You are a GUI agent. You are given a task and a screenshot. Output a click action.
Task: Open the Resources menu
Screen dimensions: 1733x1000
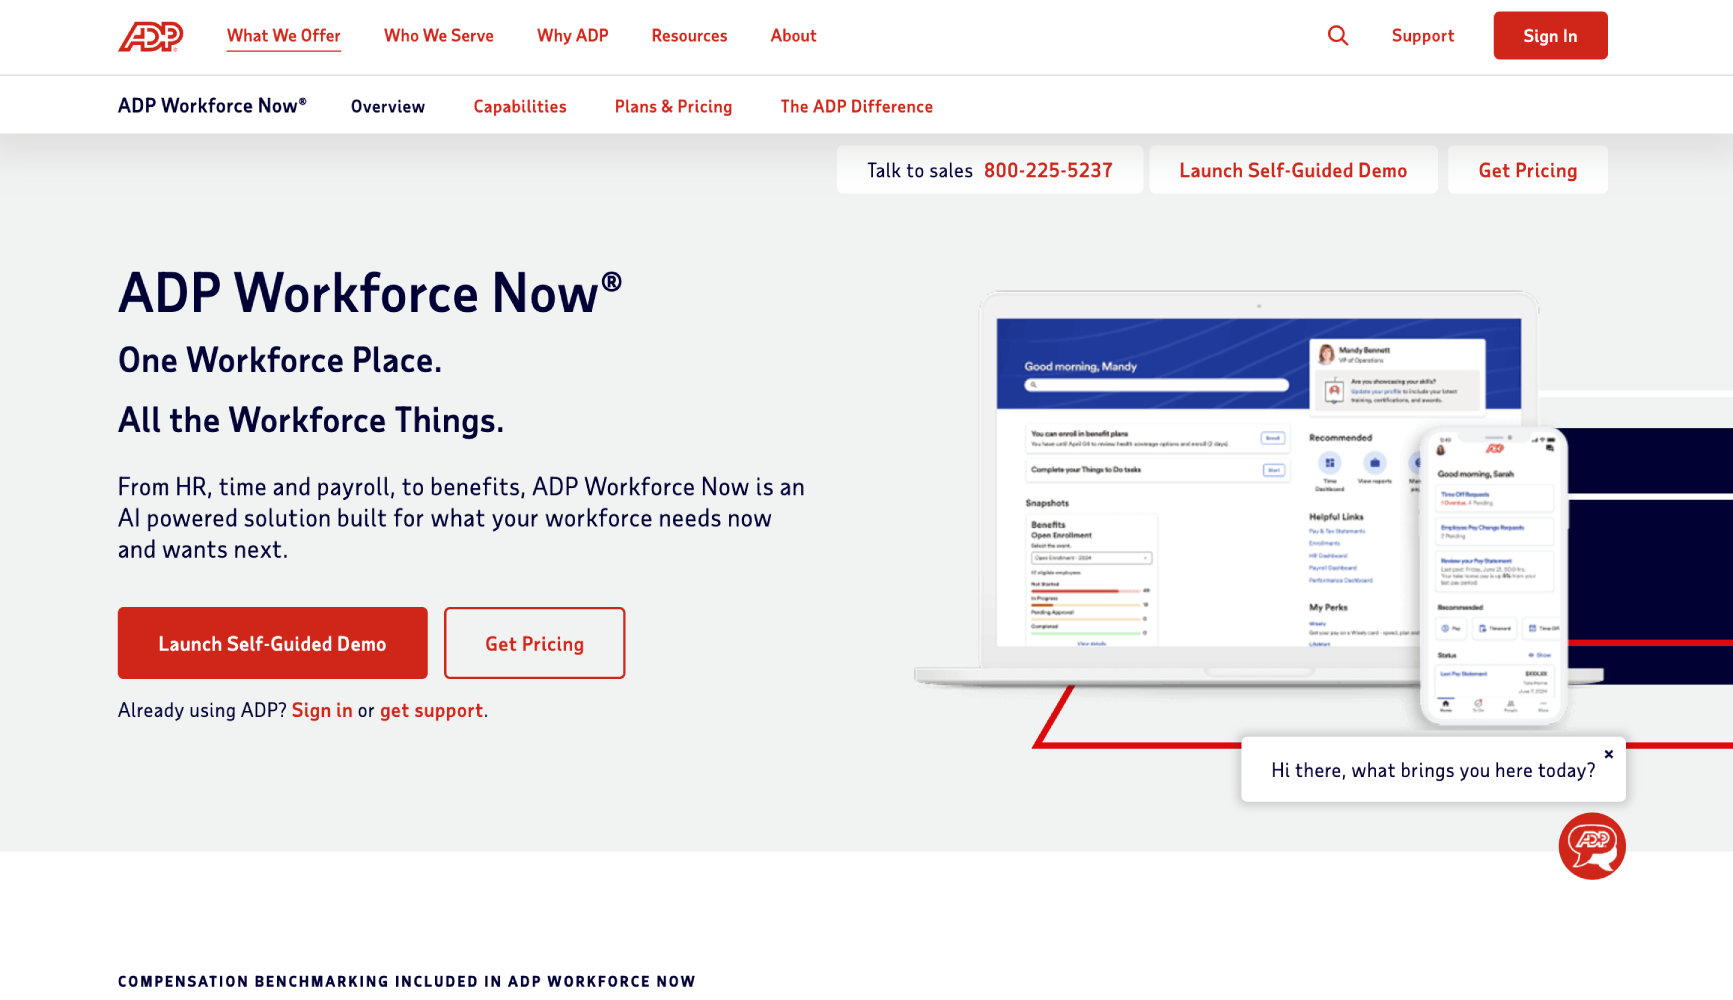click(690, 36)
